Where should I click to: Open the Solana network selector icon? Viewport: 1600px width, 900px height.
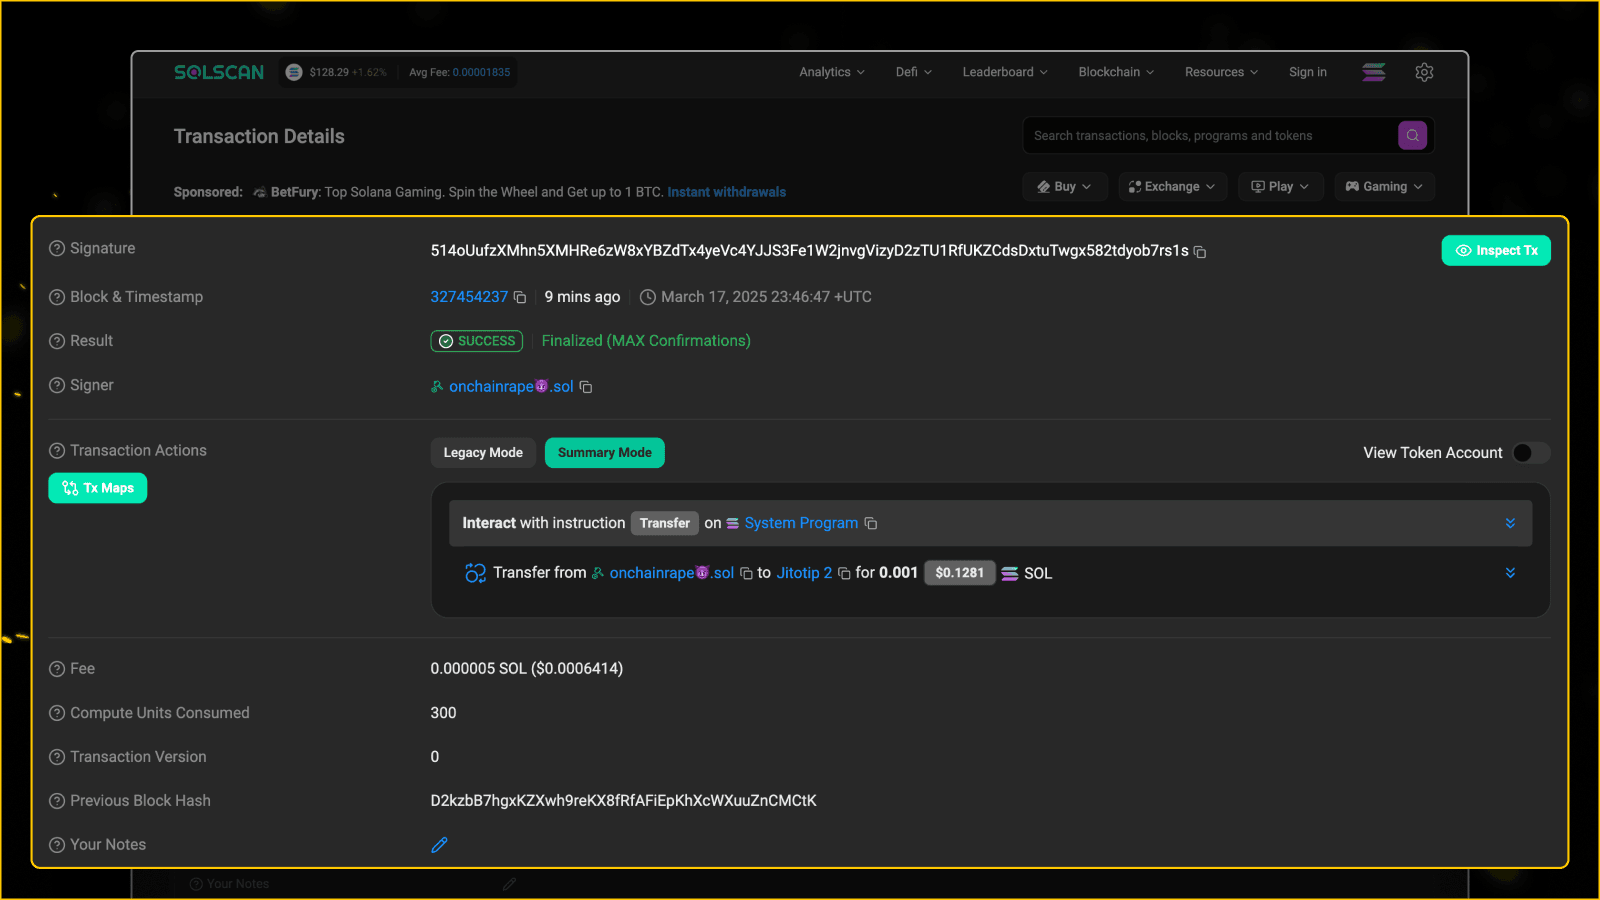1374,72
